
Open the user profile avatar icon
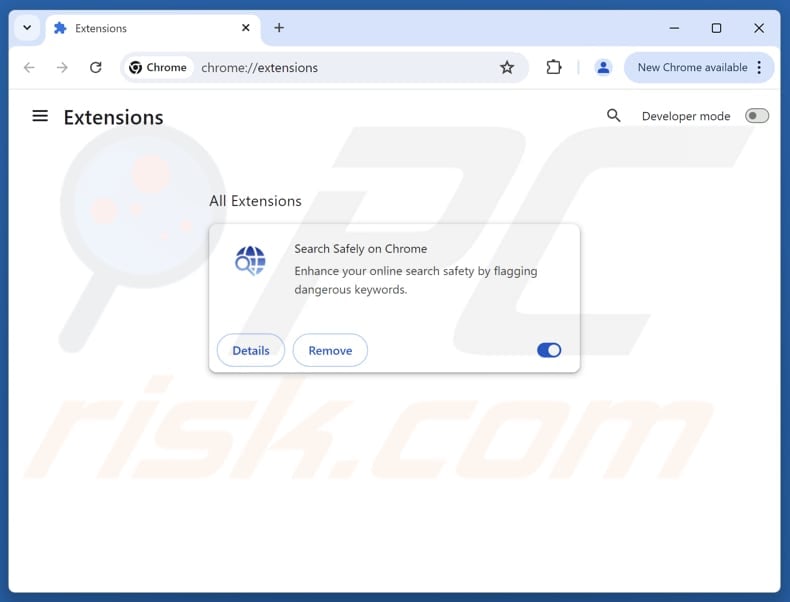(603, 67)
